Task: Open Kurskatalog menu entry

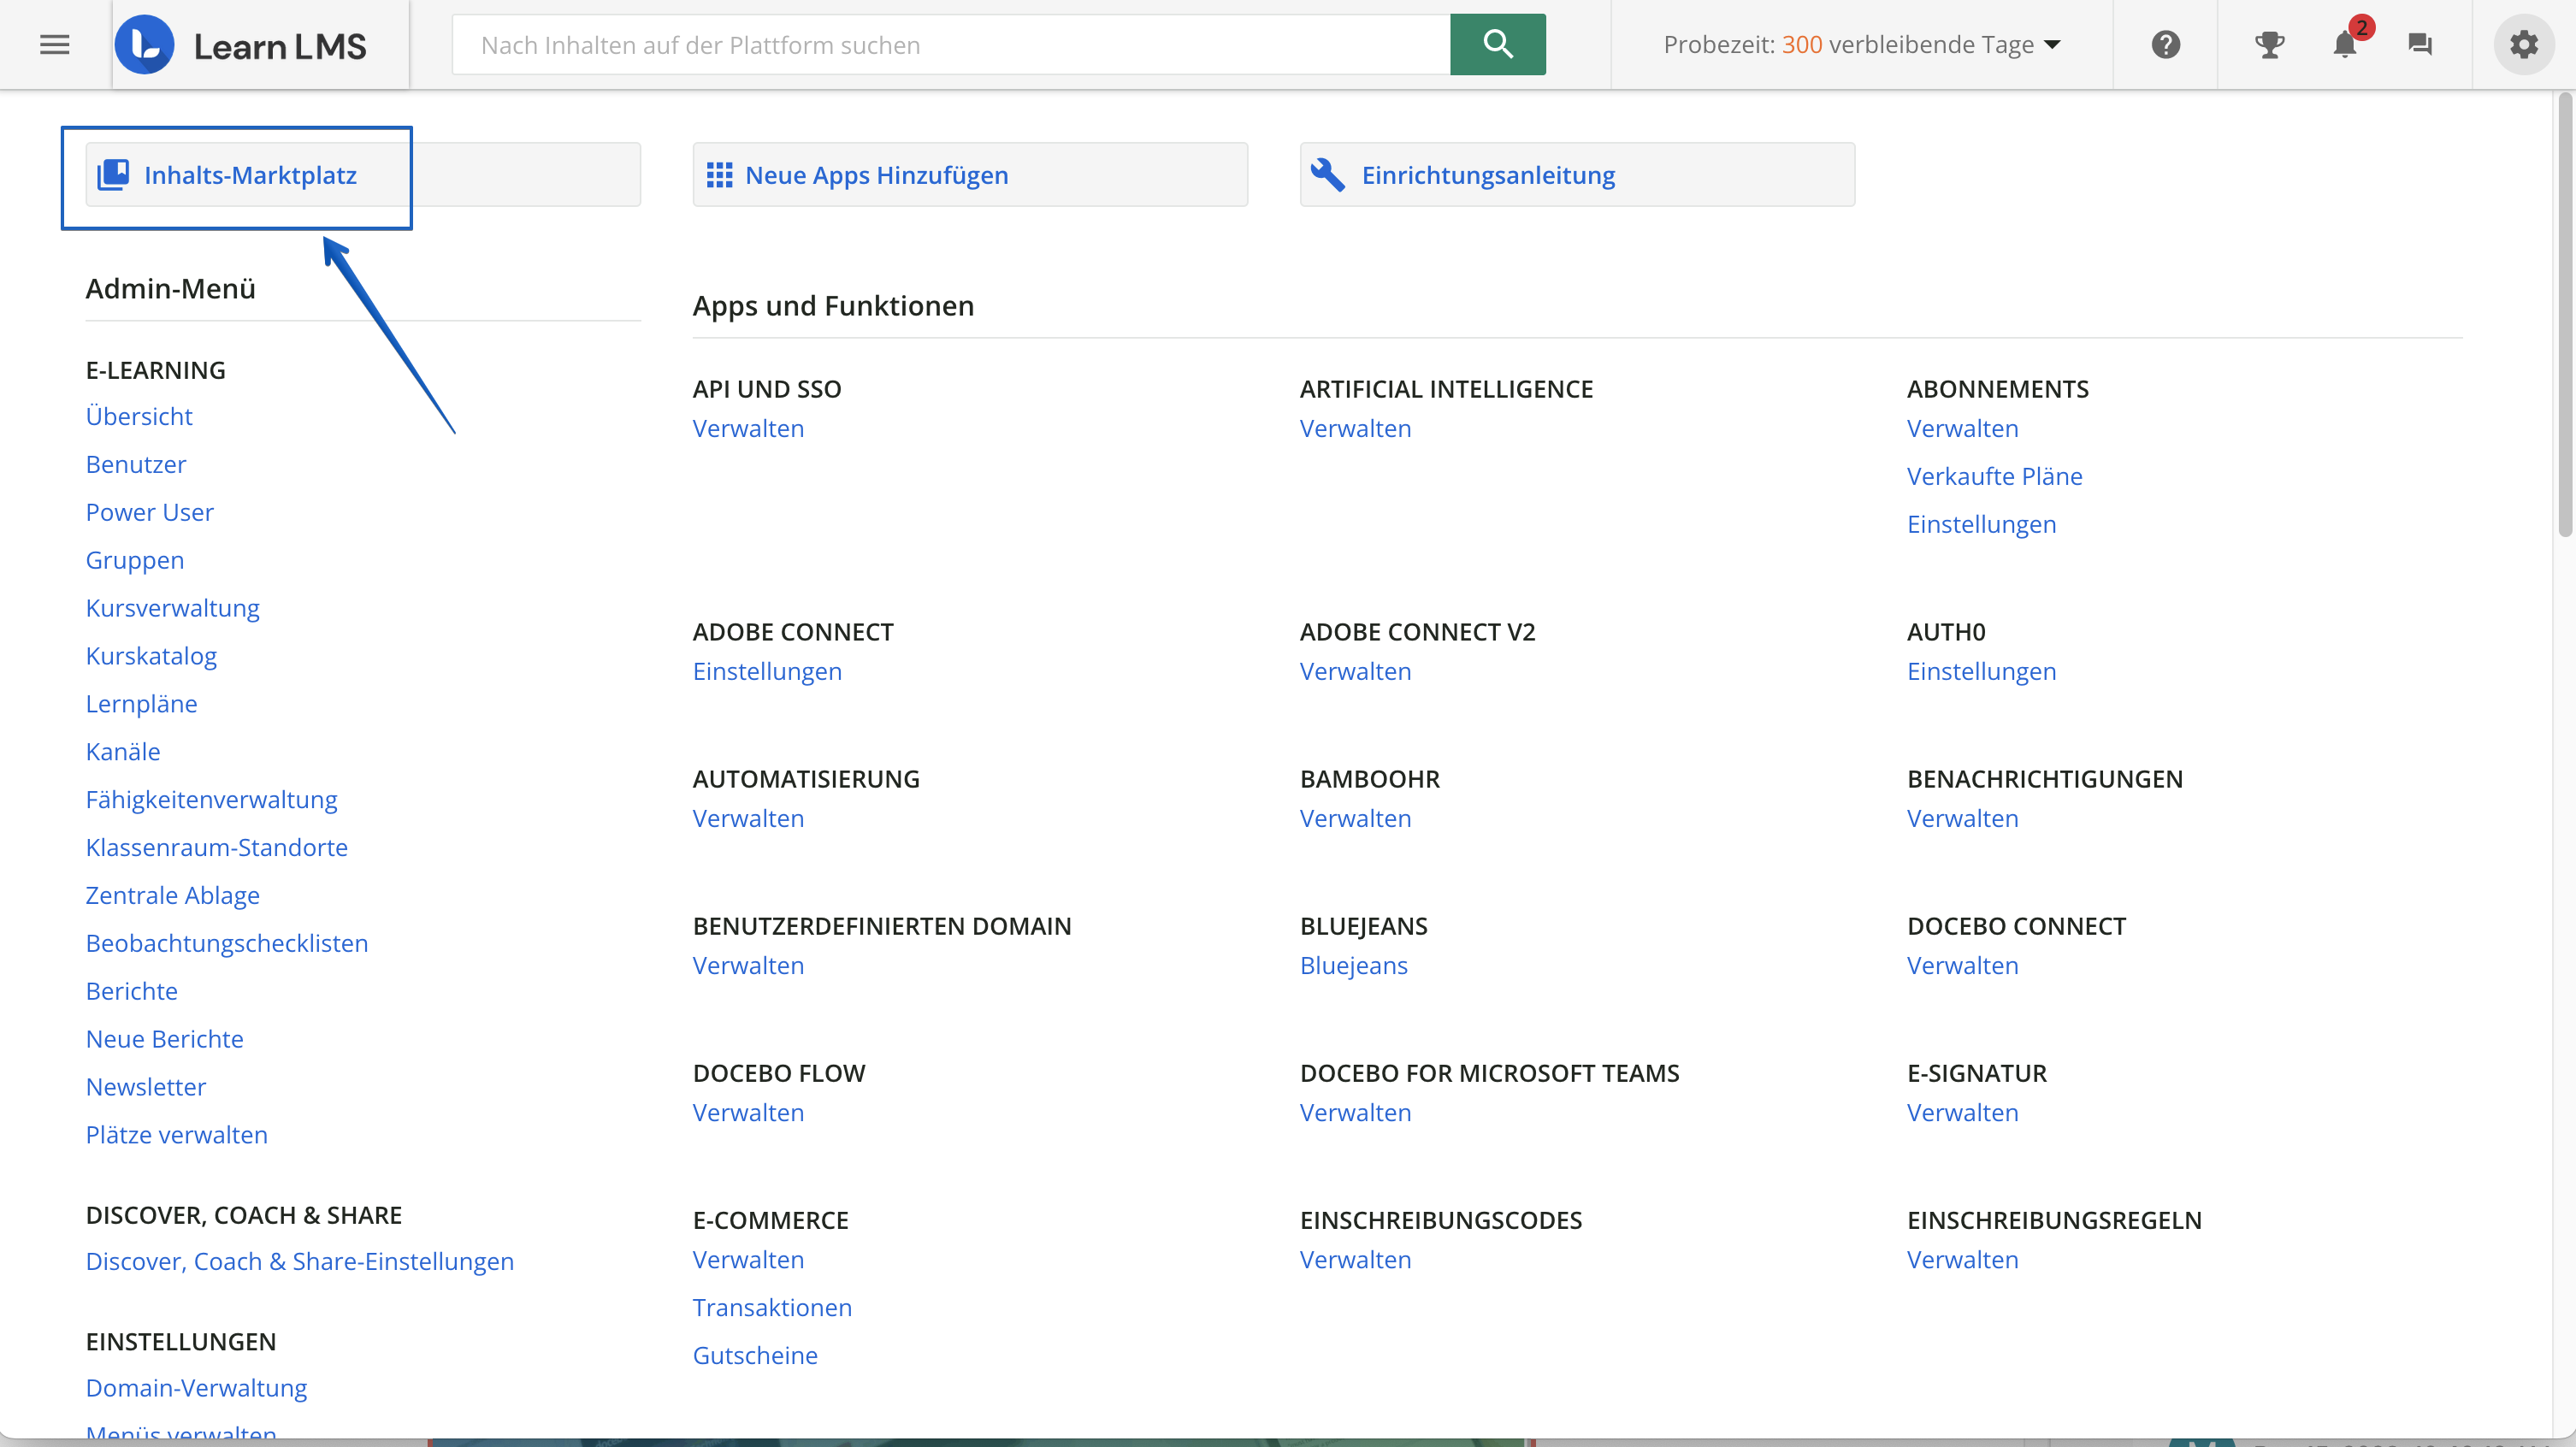Action: click(151, 656)
